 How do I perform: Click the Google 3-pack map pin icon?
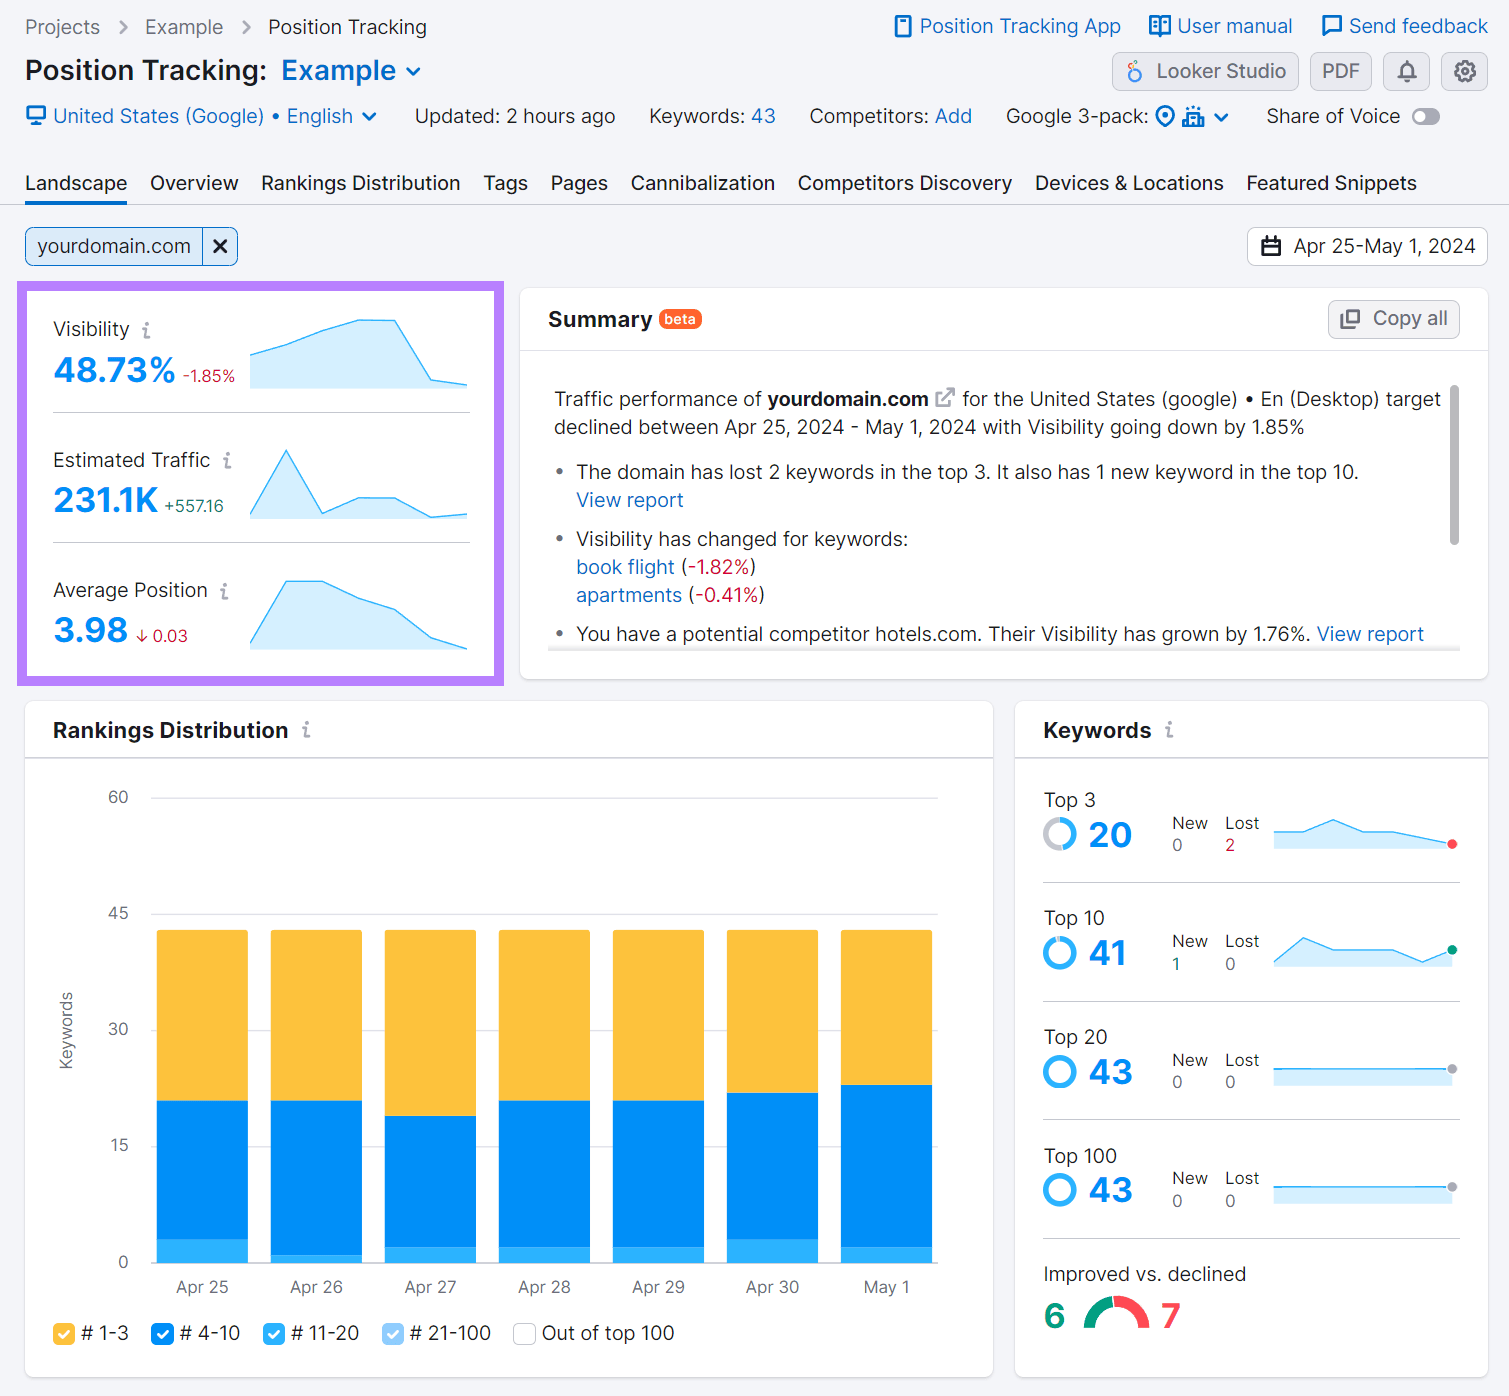[1165, 117]
